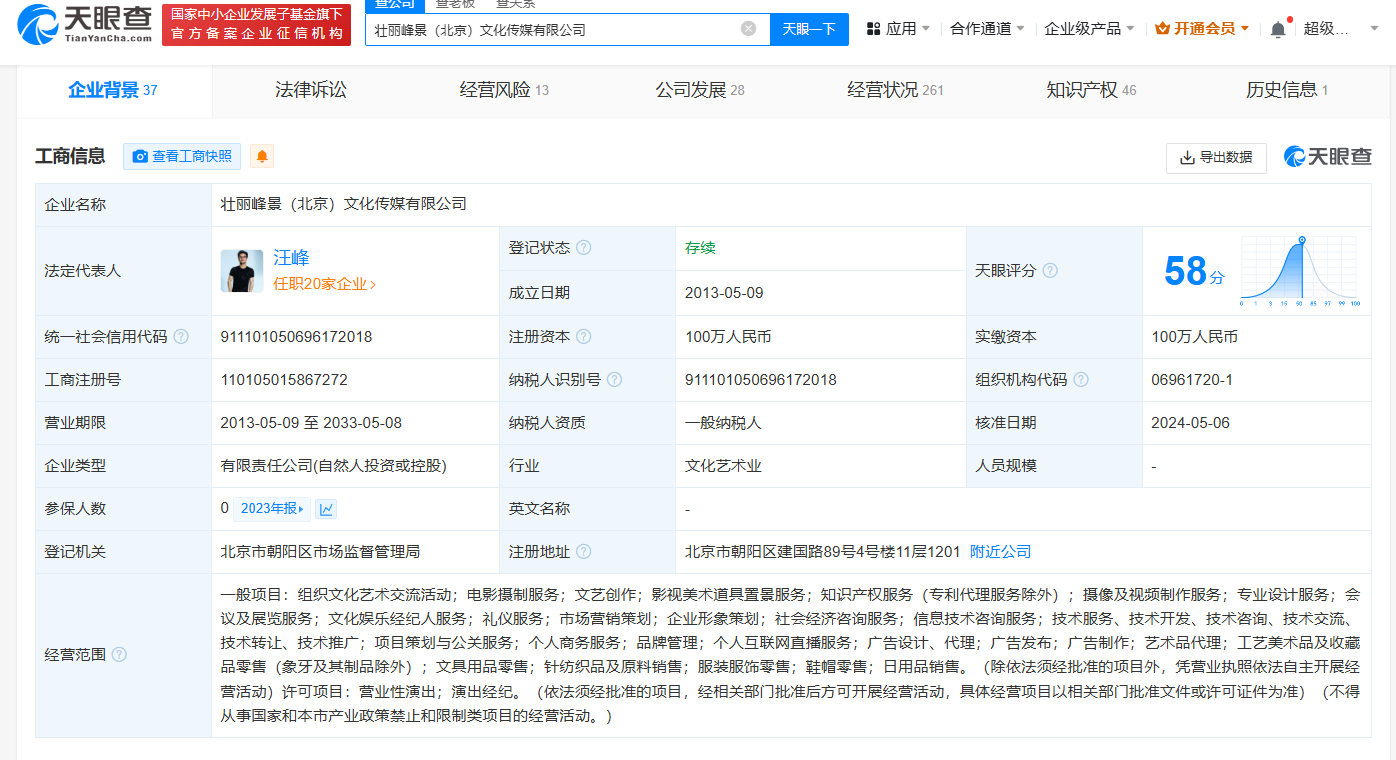The width and height of the screenshot is (1396, 760).
Task: Expand 任职20家企业 link
Action: (x=325, y=284)
